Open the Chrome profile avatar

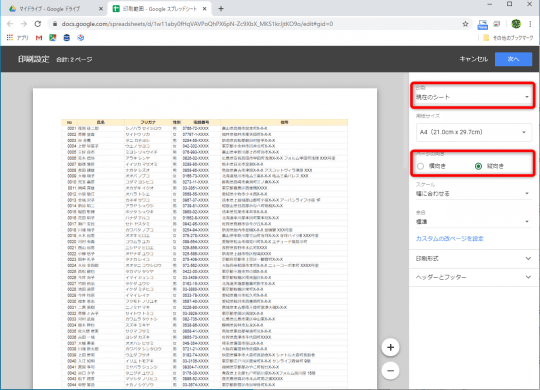pyautogui.click(x=516, y=24)
